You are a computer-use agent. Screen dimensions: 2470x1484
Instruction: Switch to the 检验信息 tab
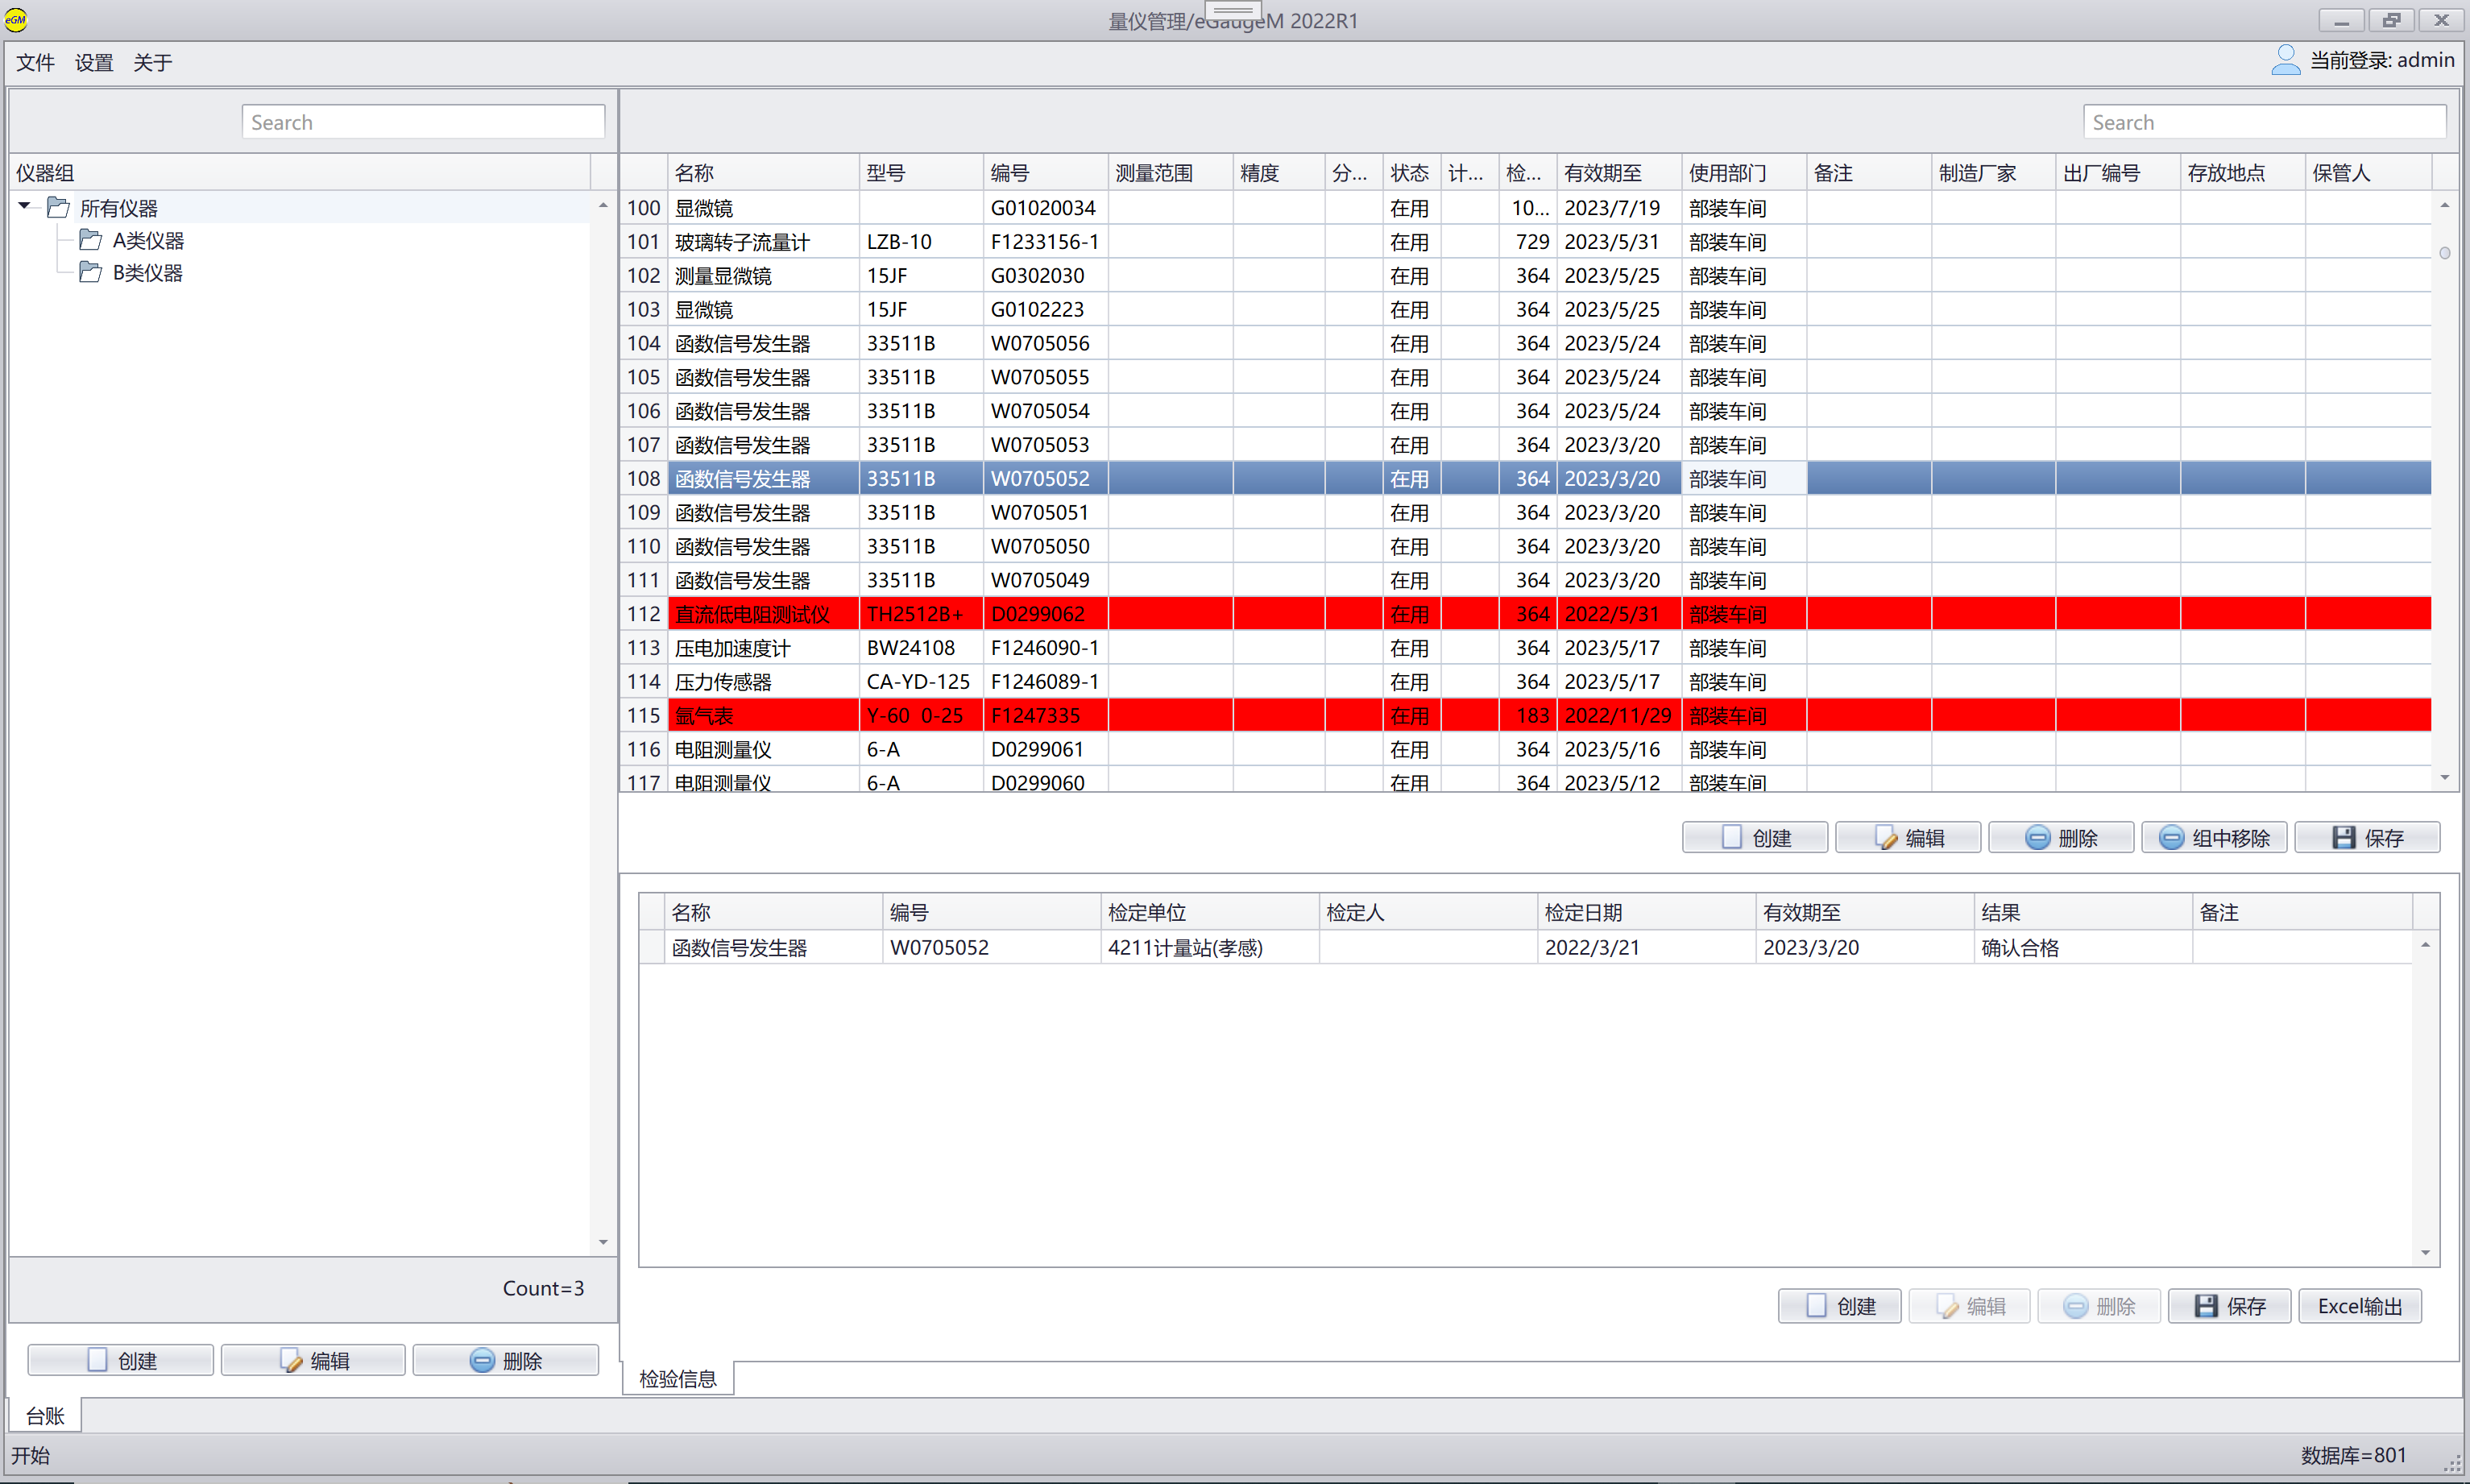(678, 1379)
